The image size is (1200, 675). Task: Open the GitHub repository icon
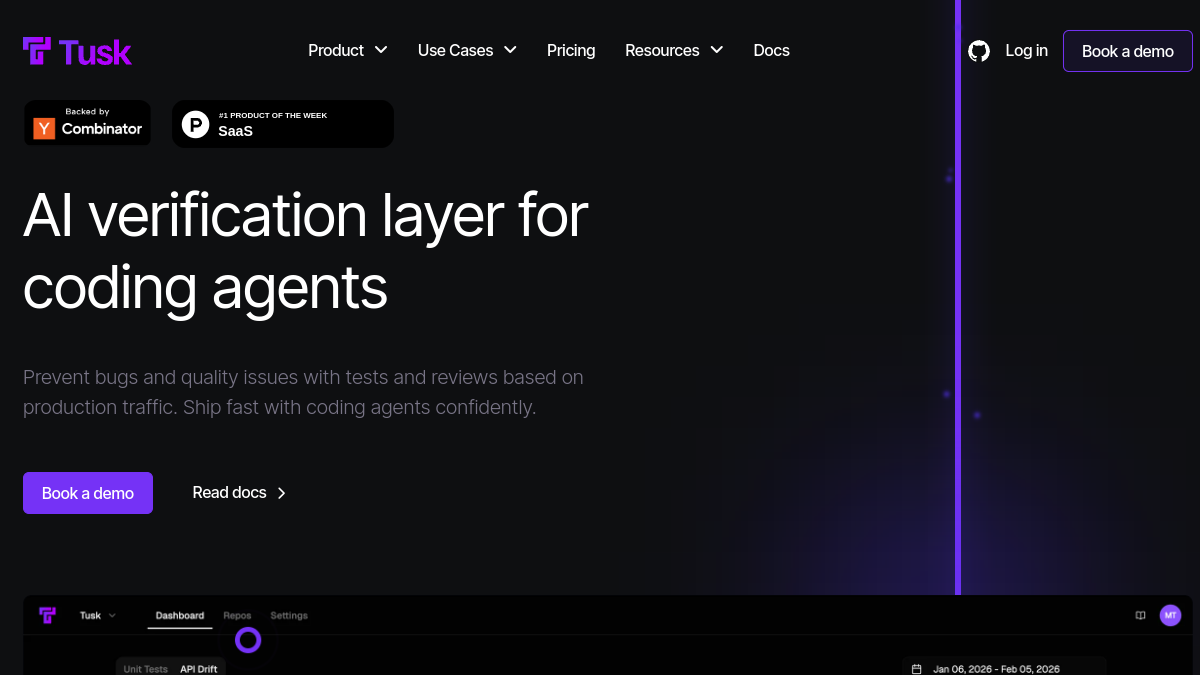[979, 51]
